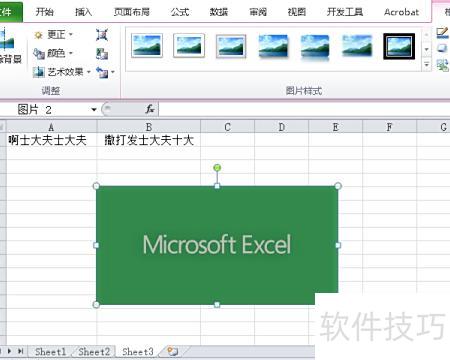Switch to the Sheet1 worksheet tab

pyautogui.click(x=50, y=351)
